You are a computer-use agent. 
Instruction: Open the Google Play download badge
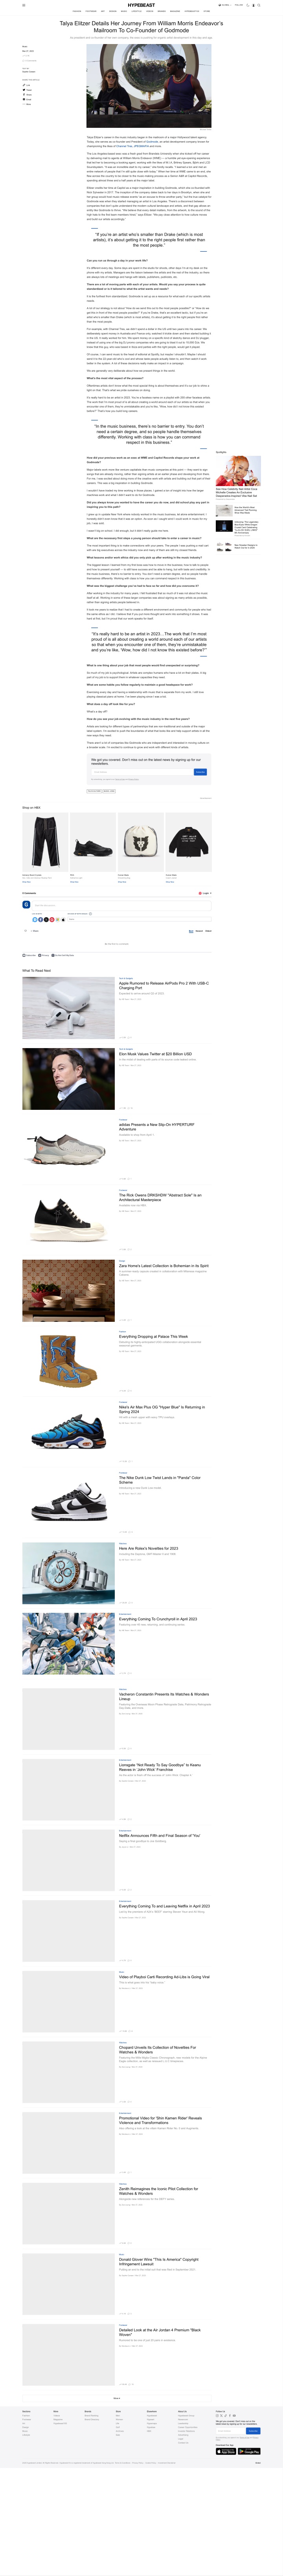coord(249,2451)
